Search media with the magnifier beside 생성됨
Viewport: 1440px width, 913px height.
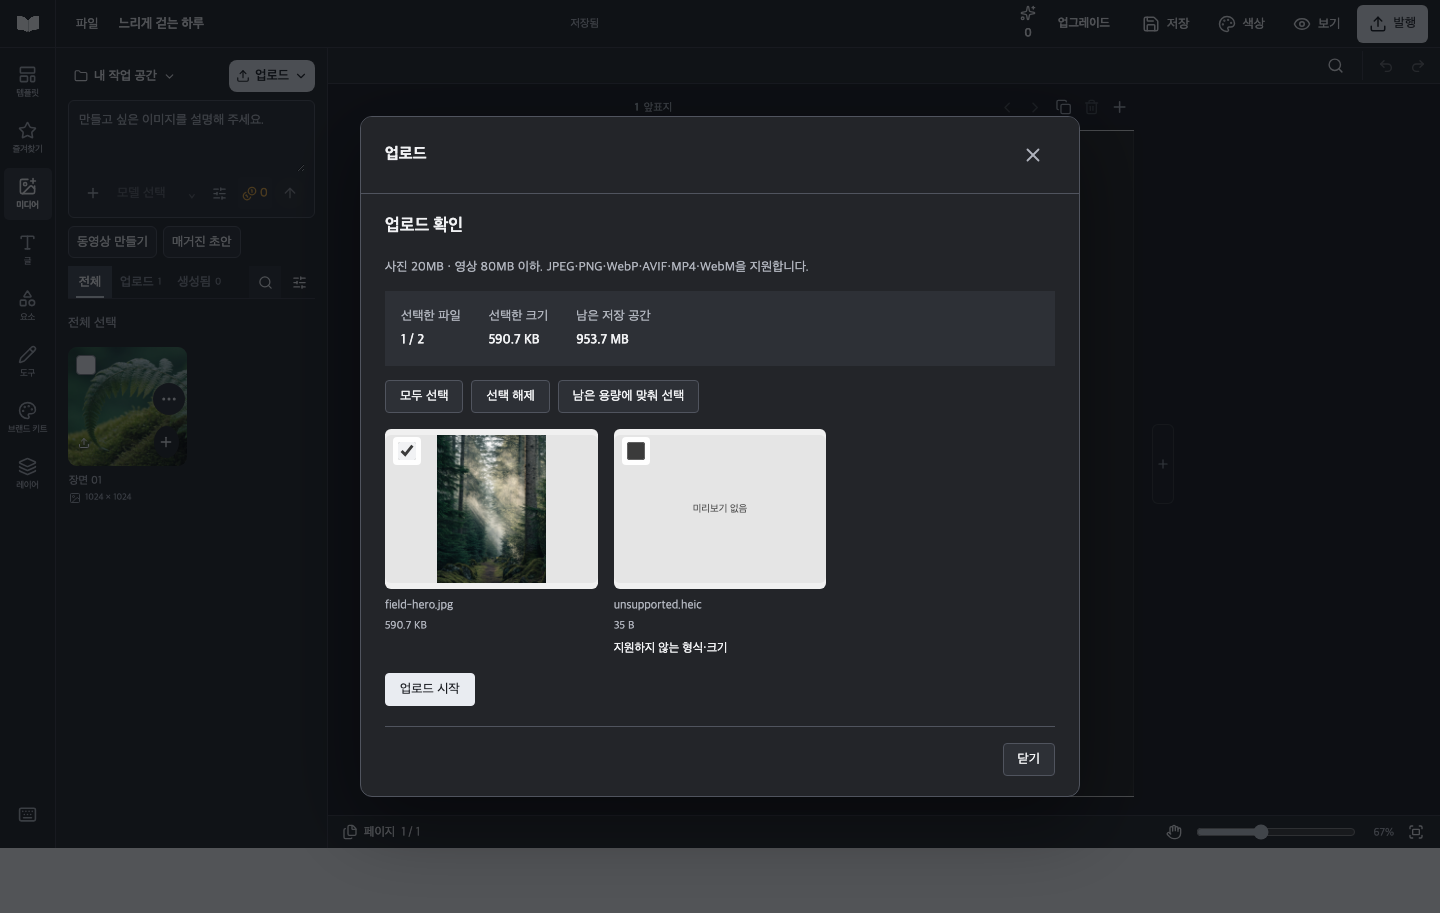click(265, 283)
